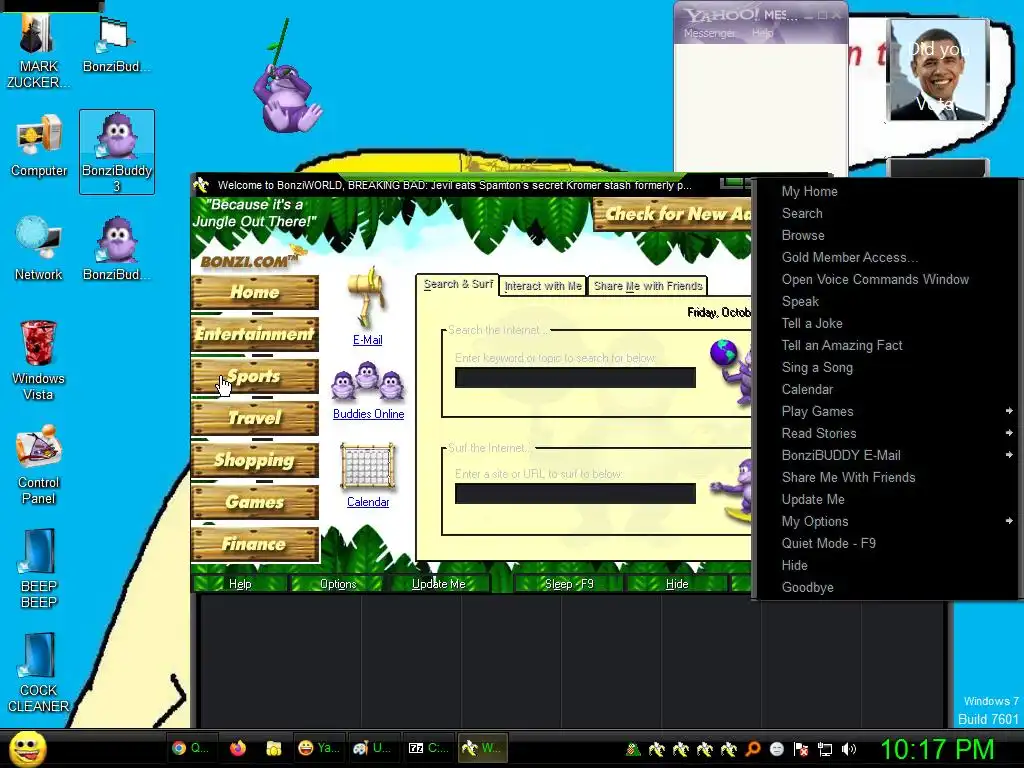Expand the BonziBUDDY E-Mail submenu arrow
Image resolution: width=1024 pixels, height=768 pixels.
(1009, 455)
